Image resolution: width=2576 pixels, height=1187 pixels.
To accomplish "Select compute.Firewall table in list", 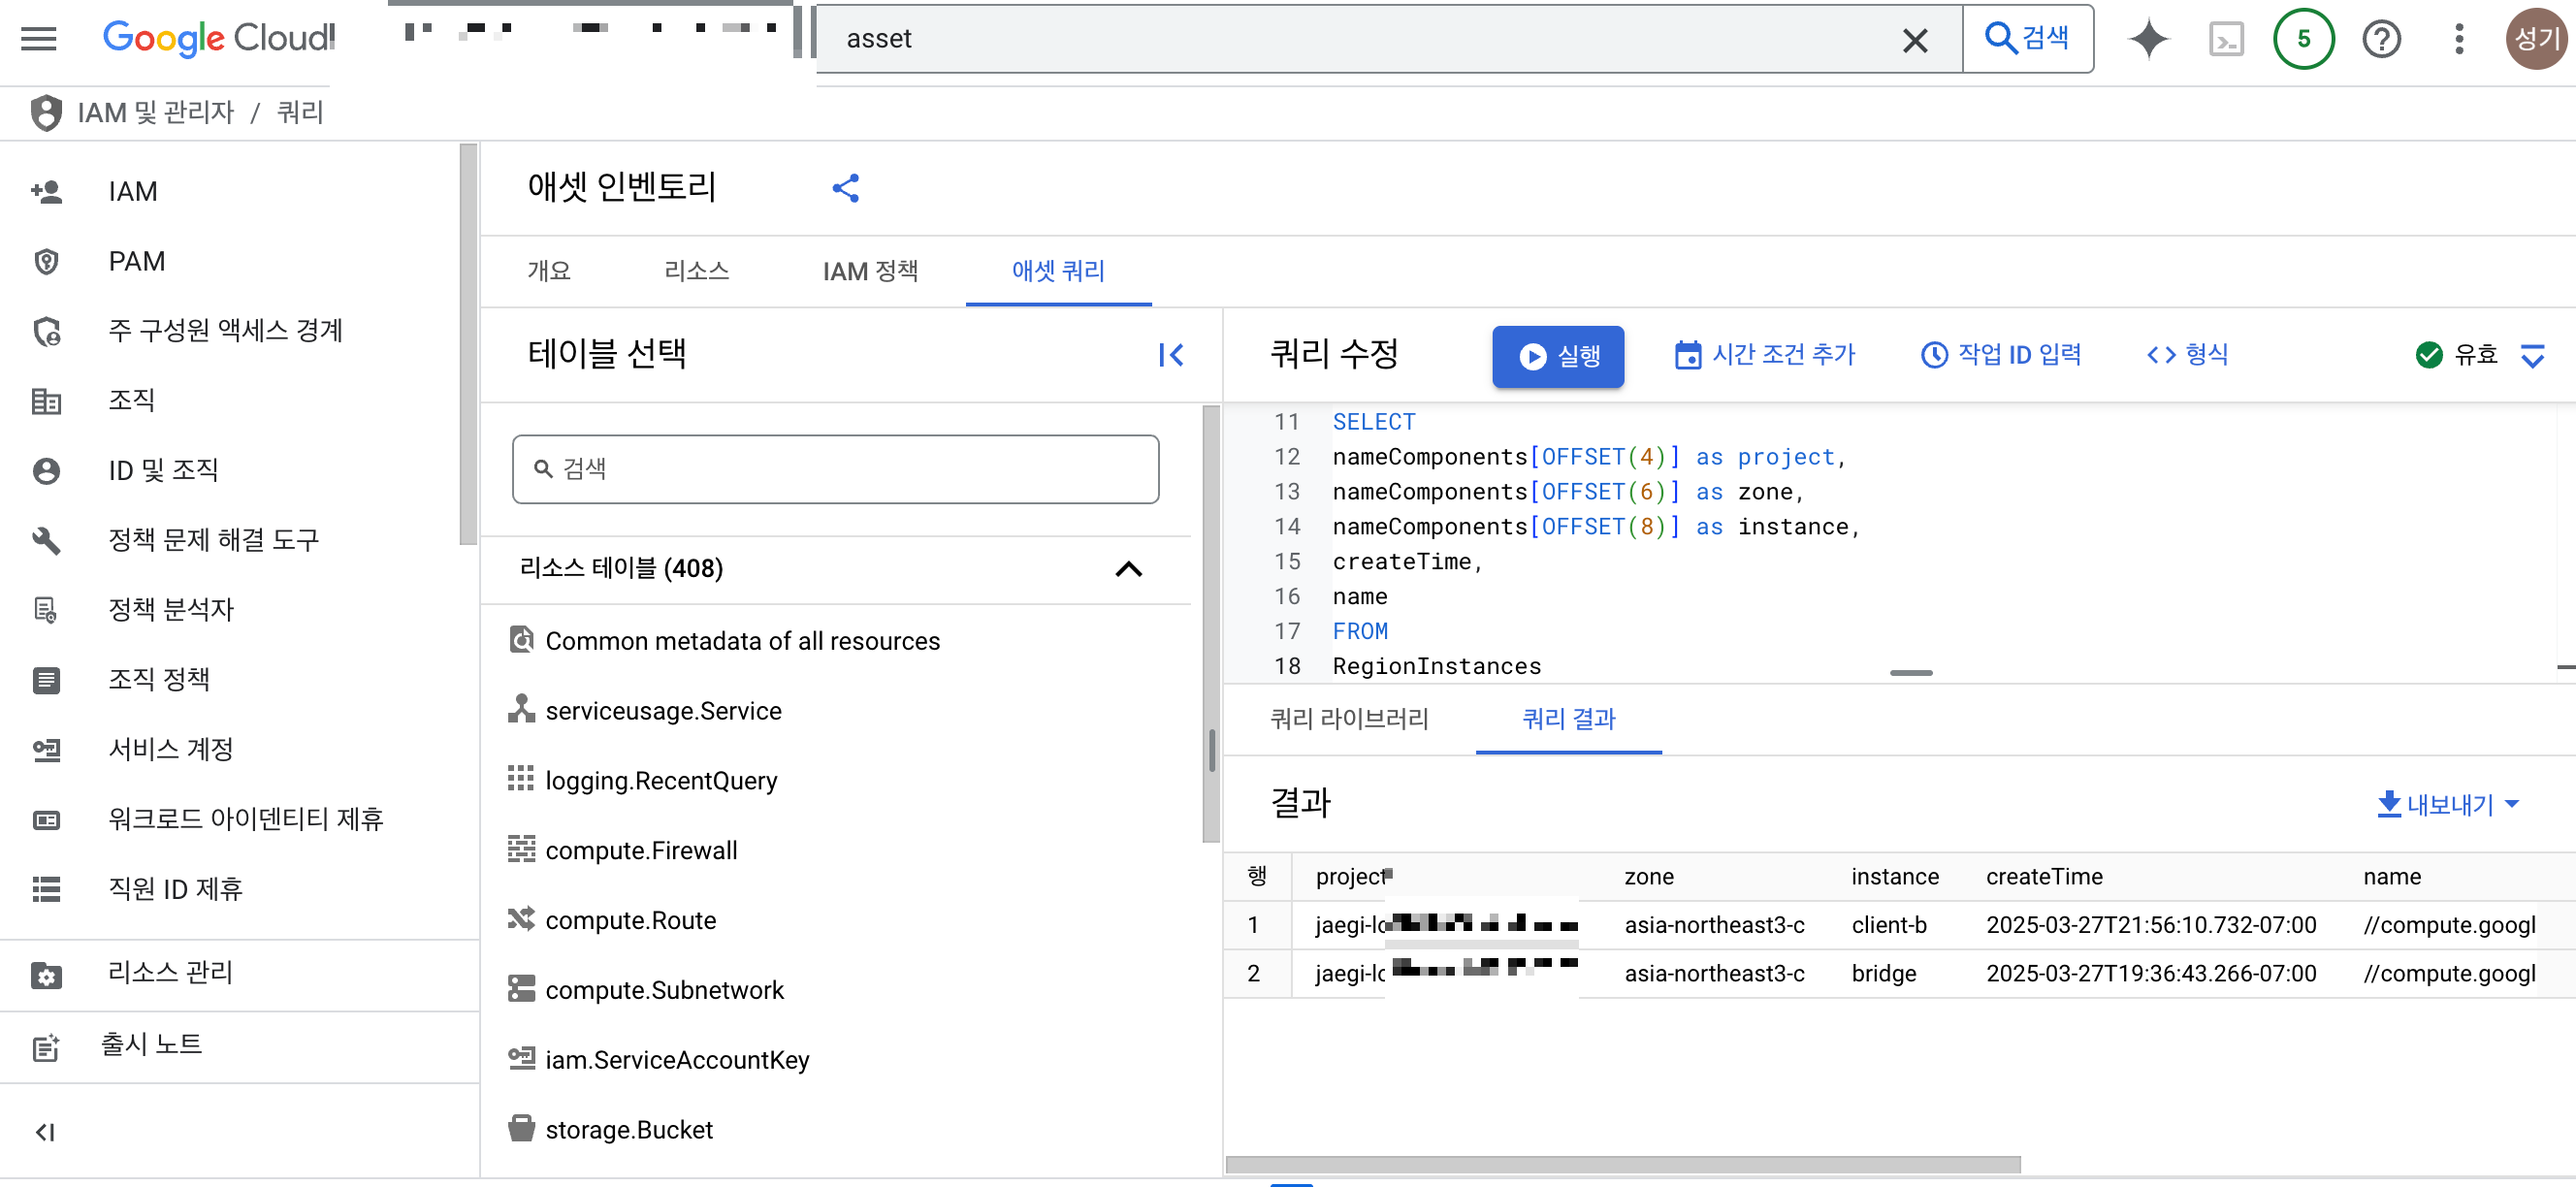I will tap(641, 851).
